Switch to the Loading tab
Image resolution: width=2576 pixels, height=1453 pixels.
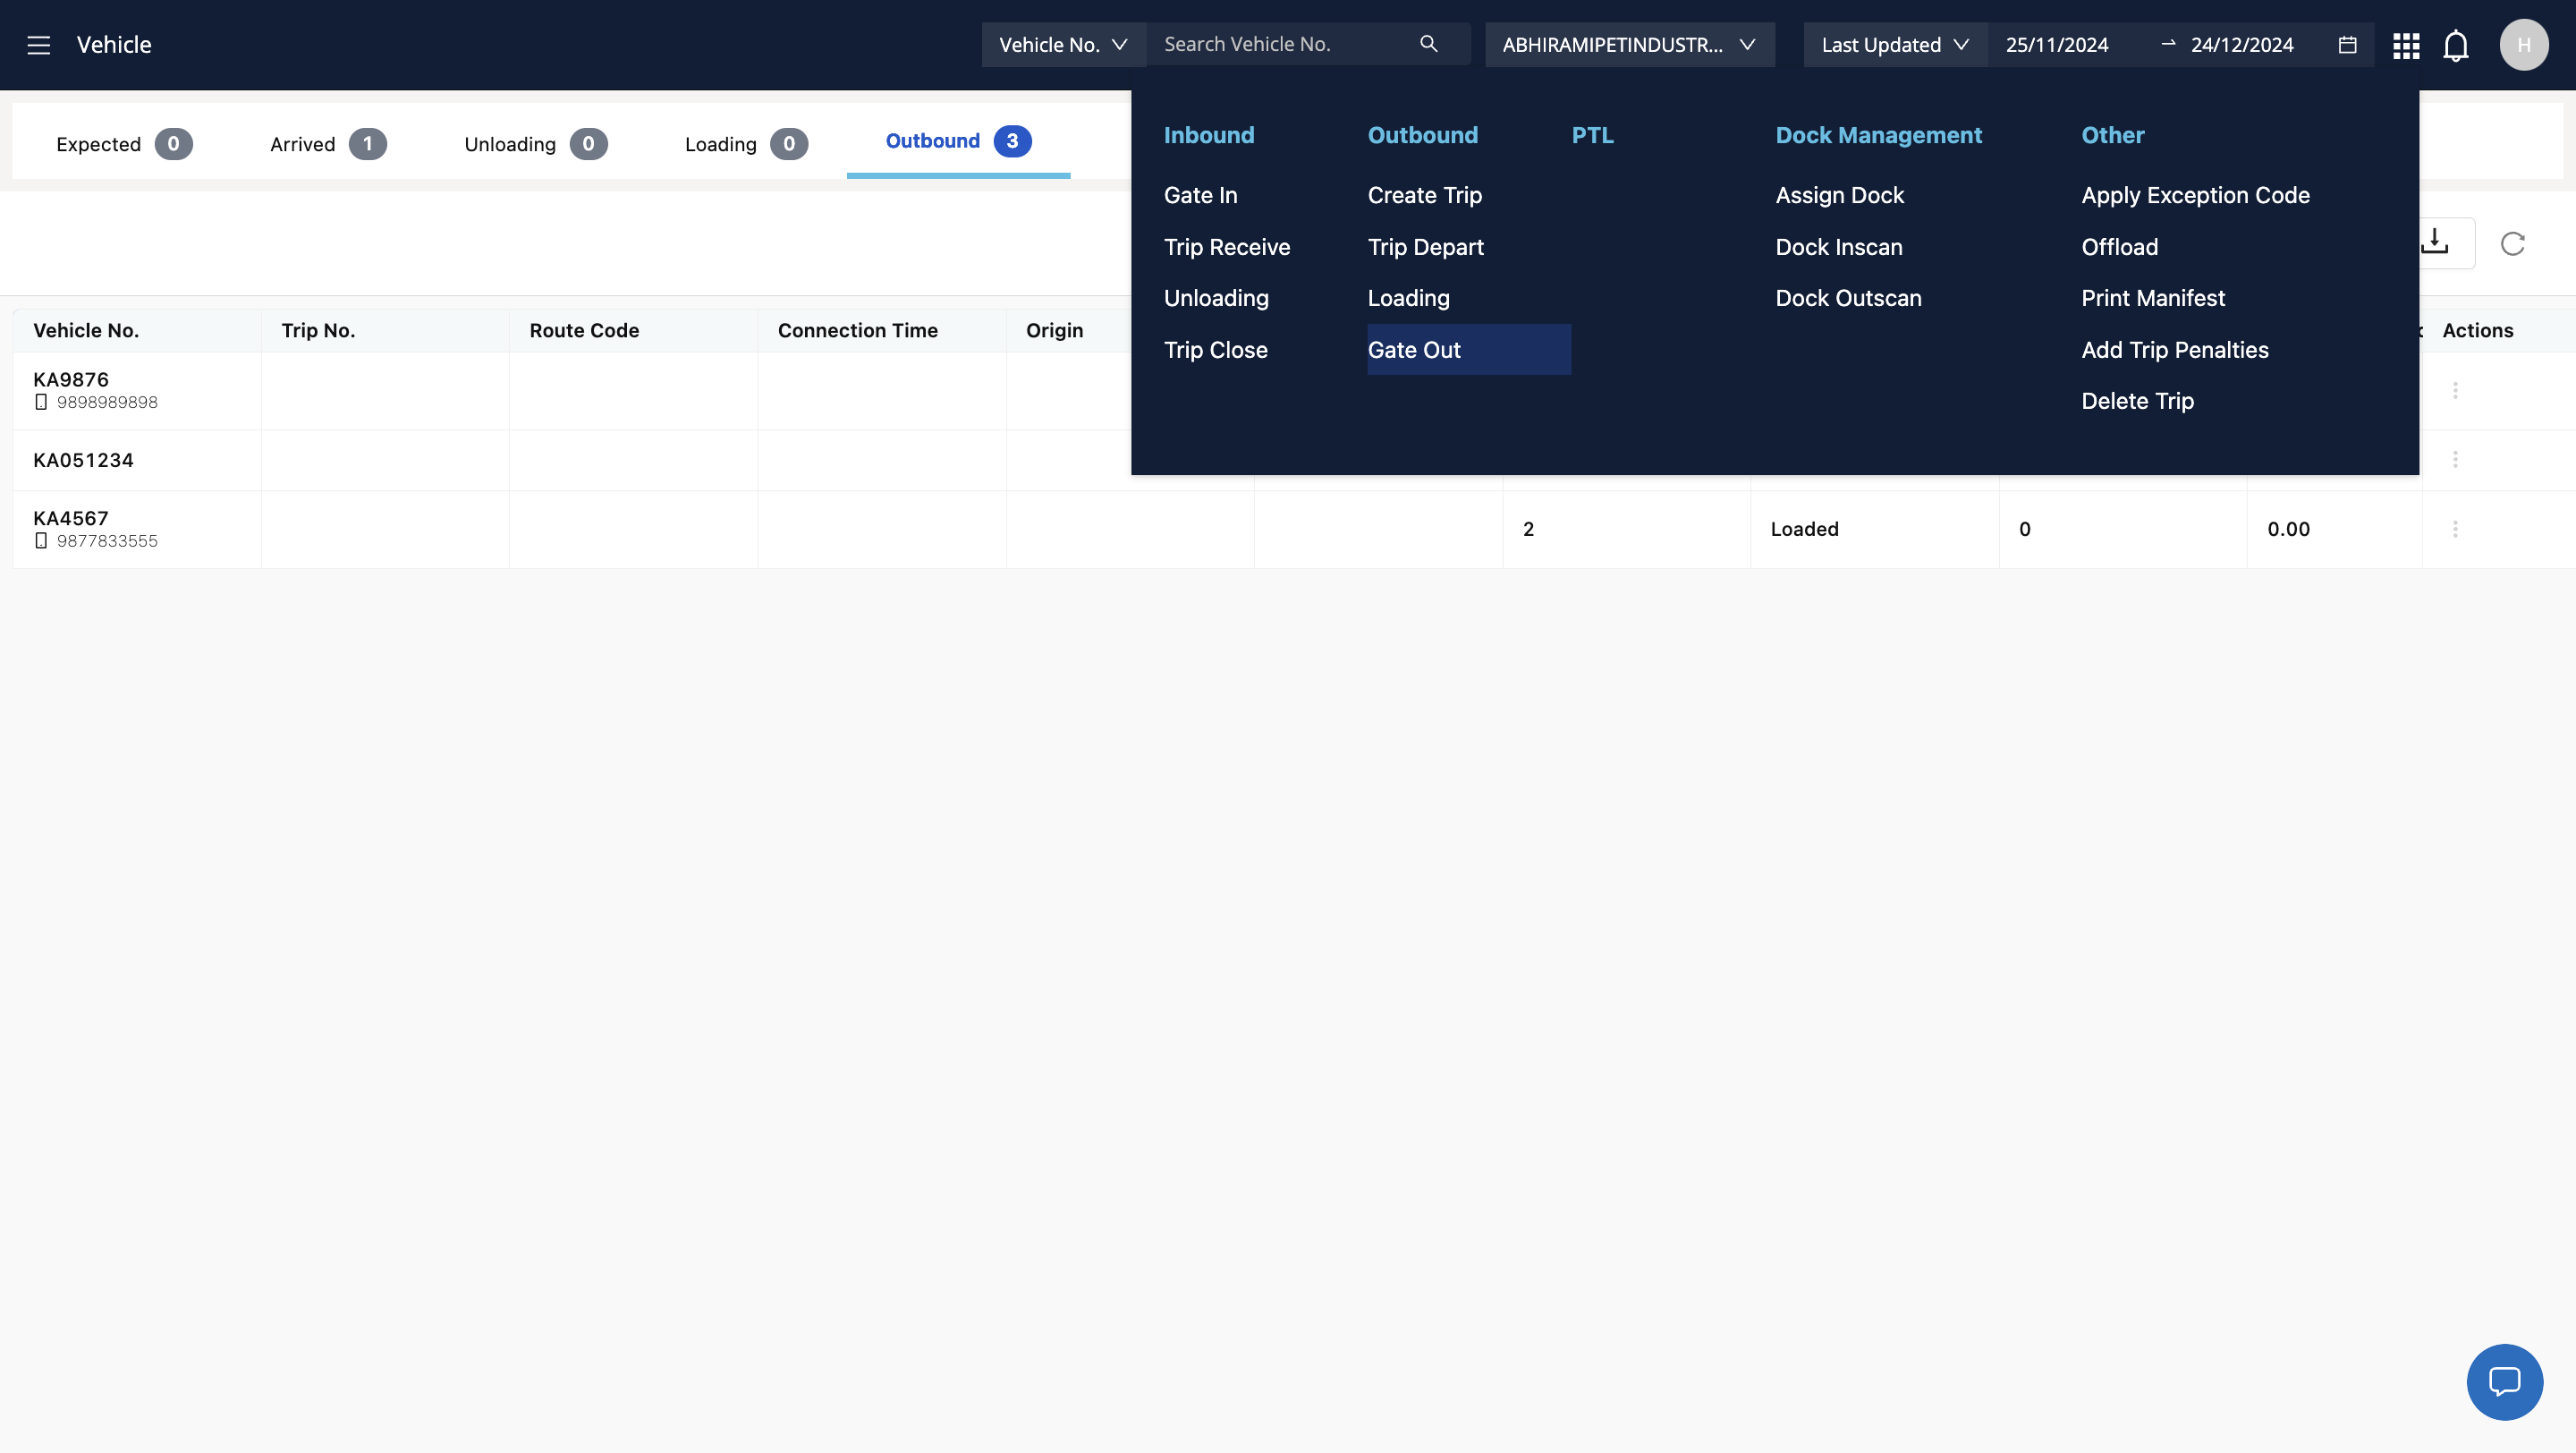point(746,144)
